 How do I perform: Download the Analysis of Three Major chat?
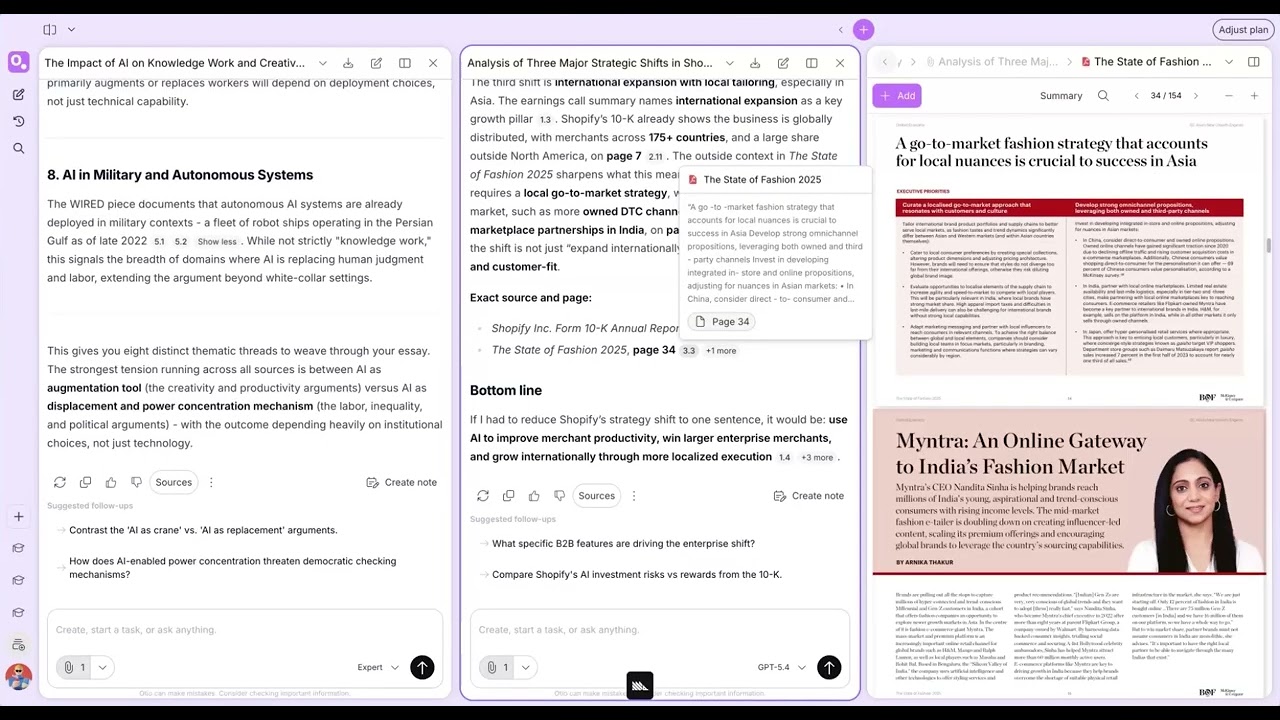coord(755,63)
